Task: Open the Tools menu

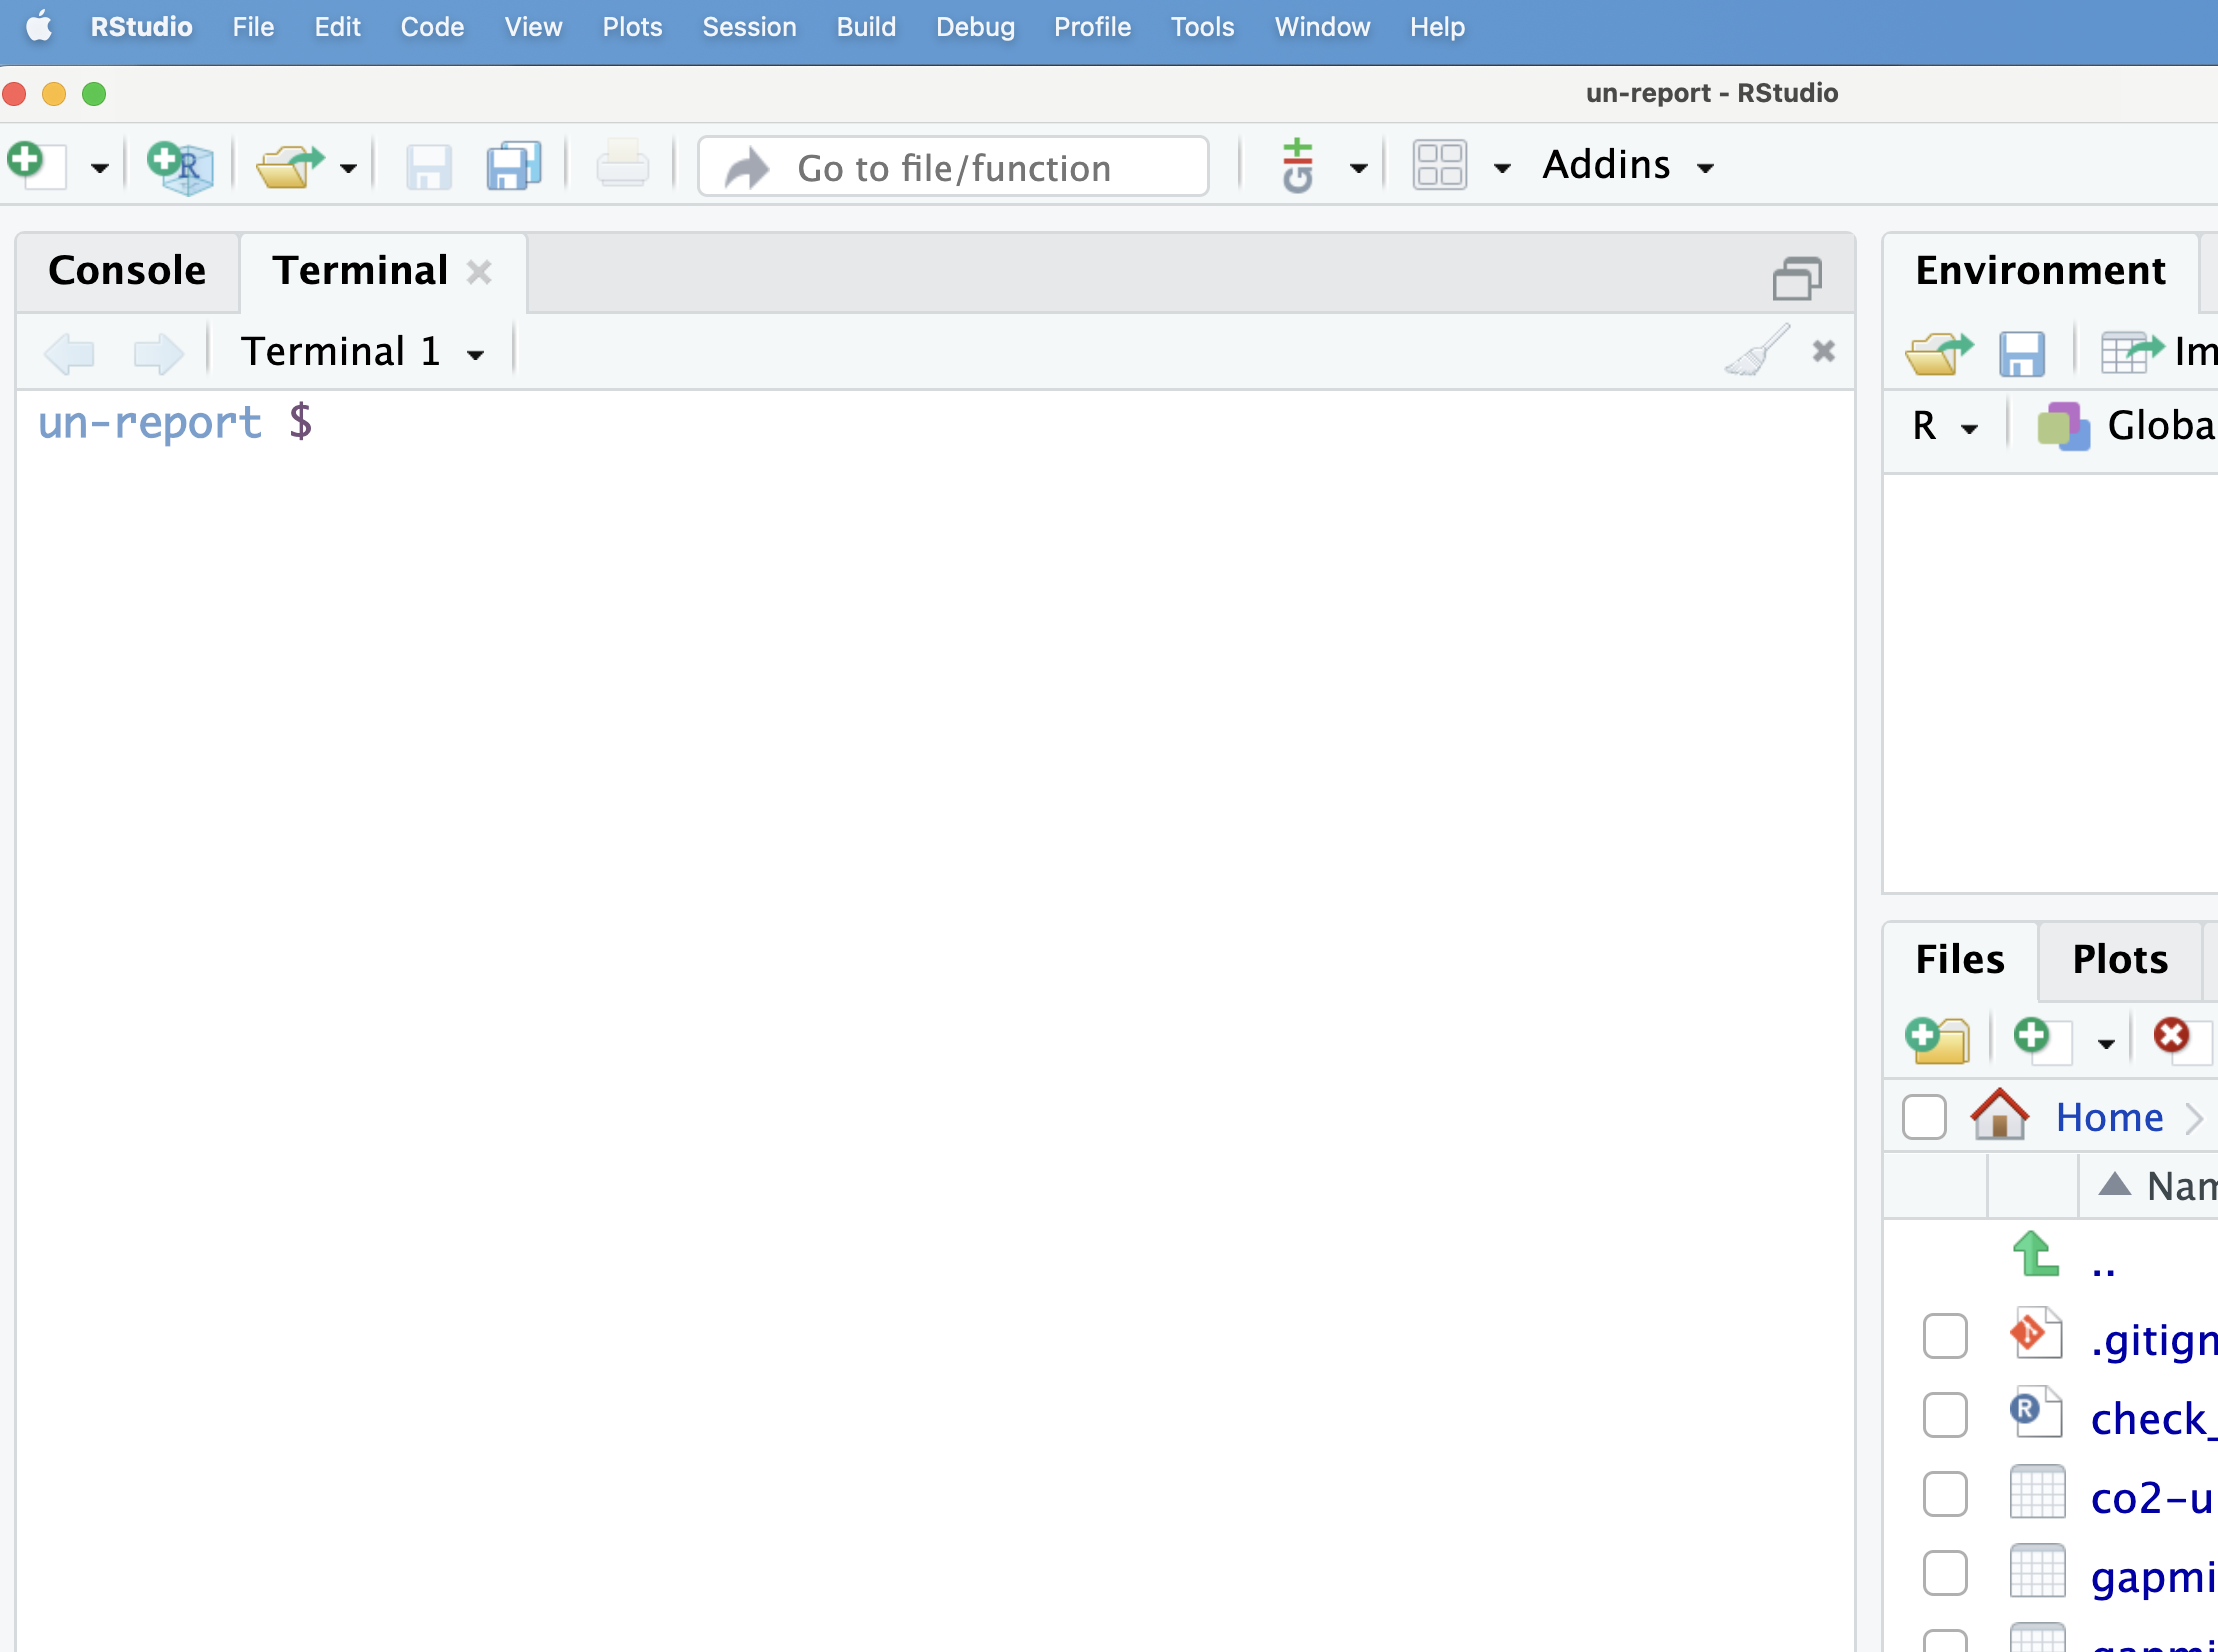Action: (x=1202, y=27)
